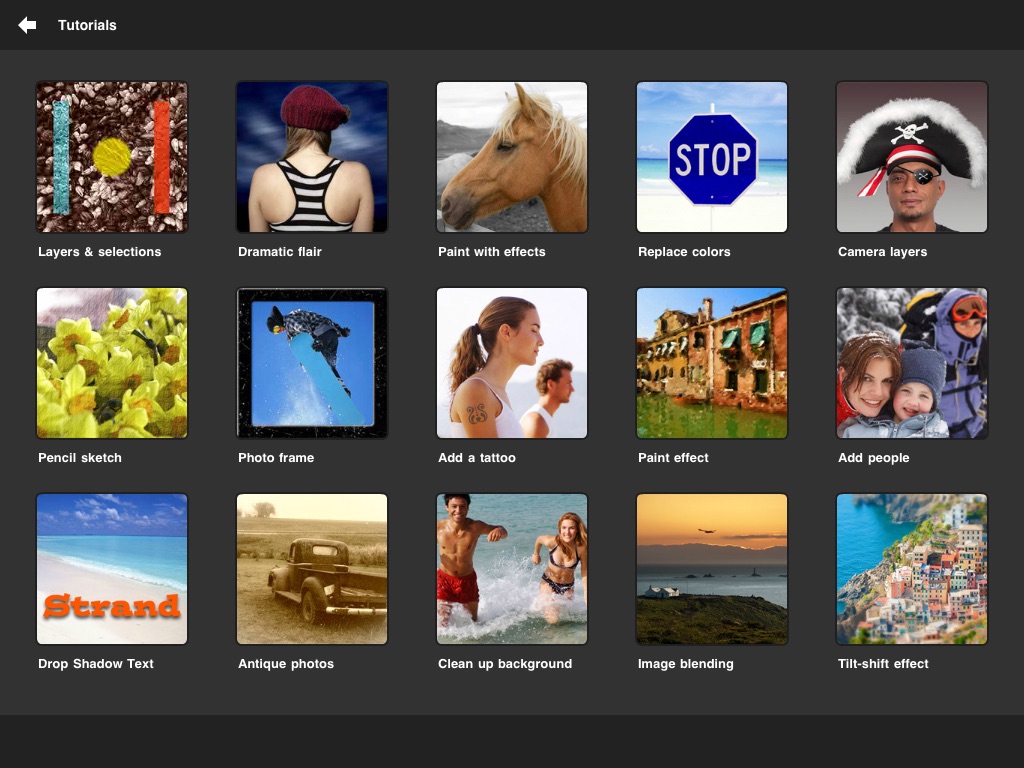This screenshot has width=1024, height=768.
Task: Click the Tilt-shift effect caption
Action: (883, 664)
